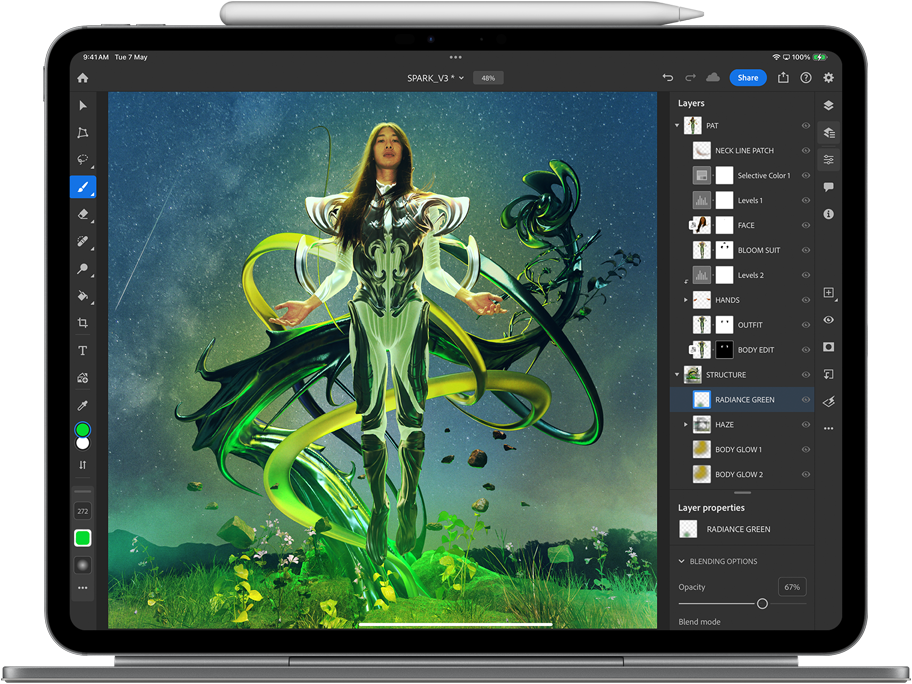
Task: Collapse the PAT layer group
Action: [678, 126]
